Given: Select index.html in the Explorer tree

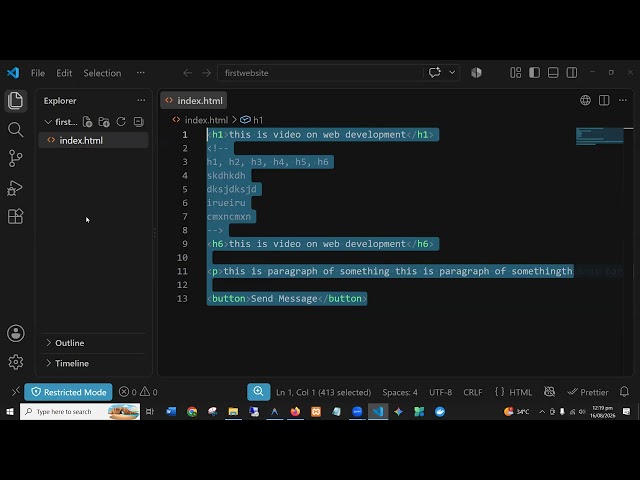Looking at the screenshot, I should (93, 140).
